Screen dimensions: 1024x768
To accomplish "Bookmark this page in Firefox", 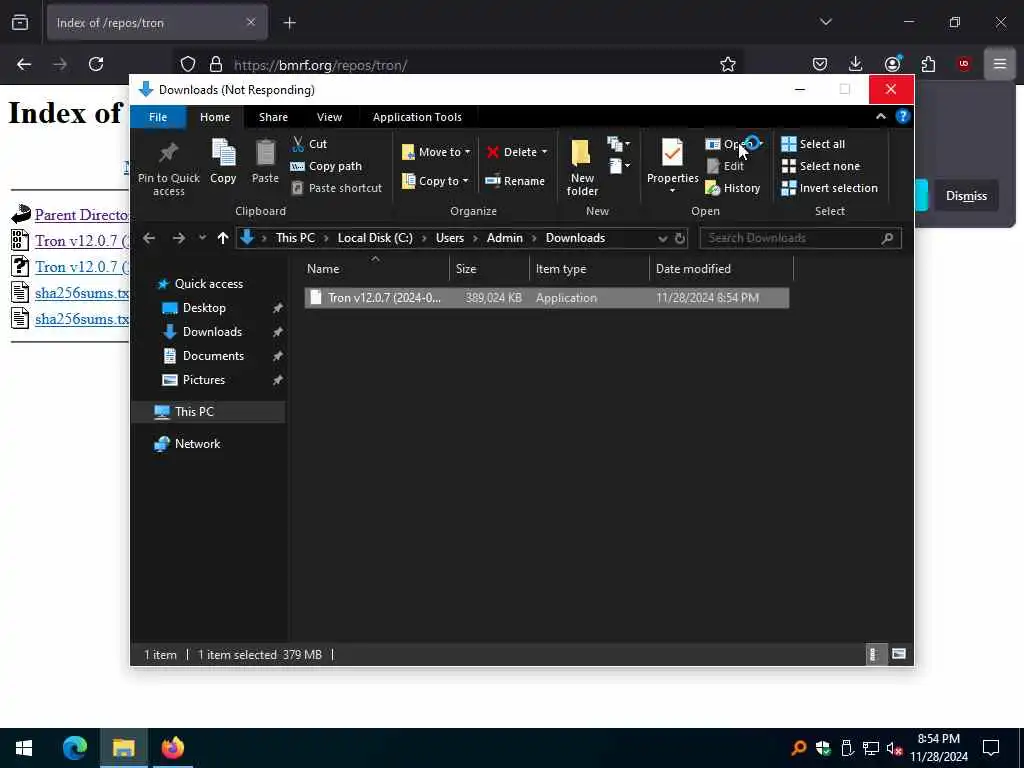I will tap(728, 64).
